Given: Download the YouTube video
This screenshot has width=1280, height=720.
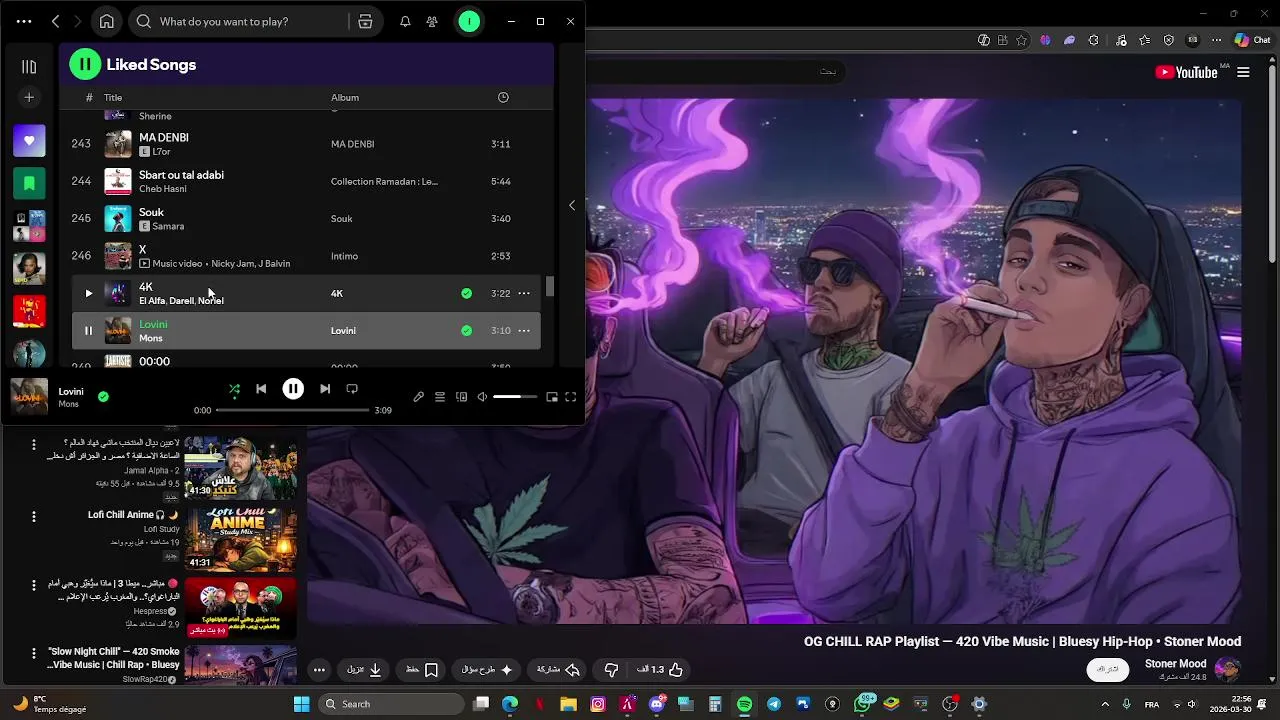Looking at the screenshot, I should 364,670.
